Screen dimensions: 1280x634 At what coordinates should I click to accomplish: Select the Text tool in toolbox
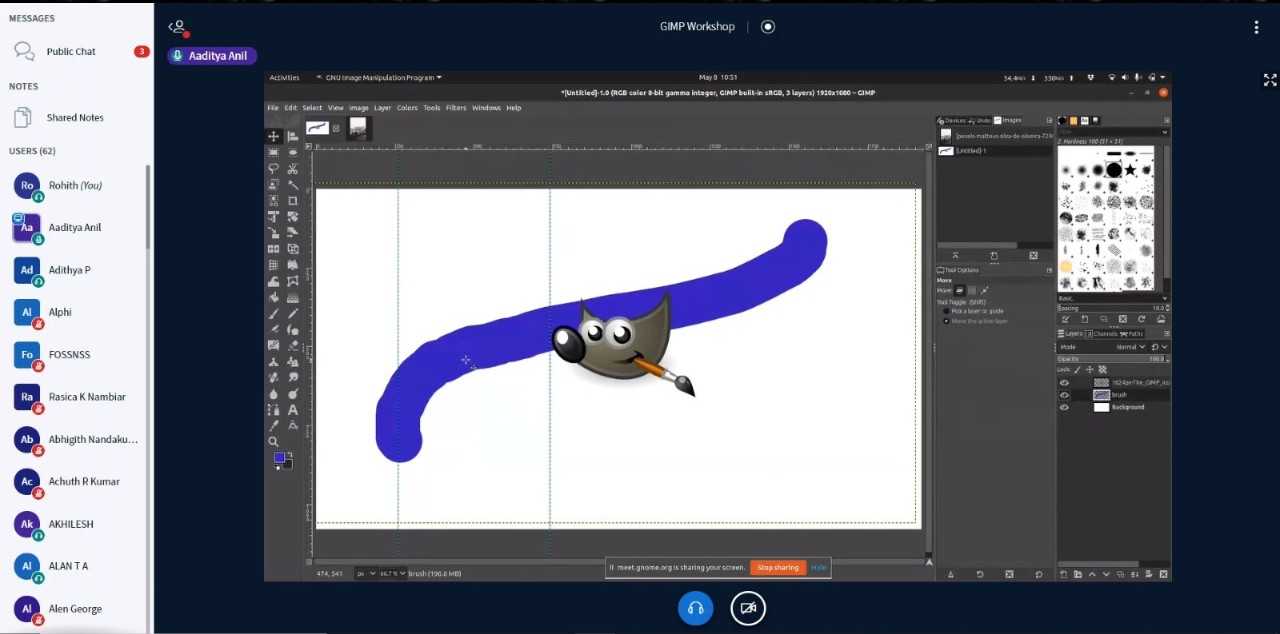click(x=292, y=410)
